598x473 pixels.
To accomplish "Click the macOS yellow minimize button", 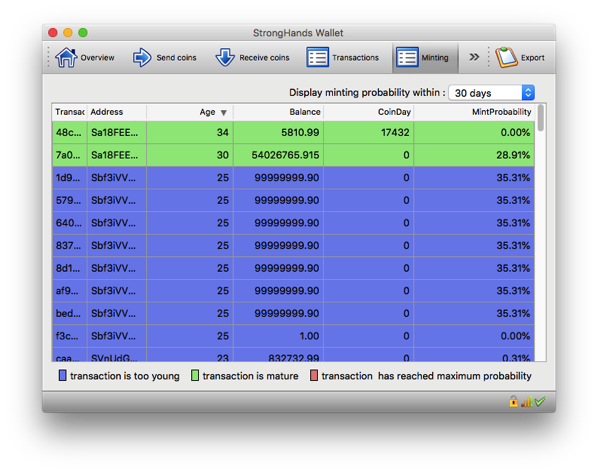I will 68,33.
